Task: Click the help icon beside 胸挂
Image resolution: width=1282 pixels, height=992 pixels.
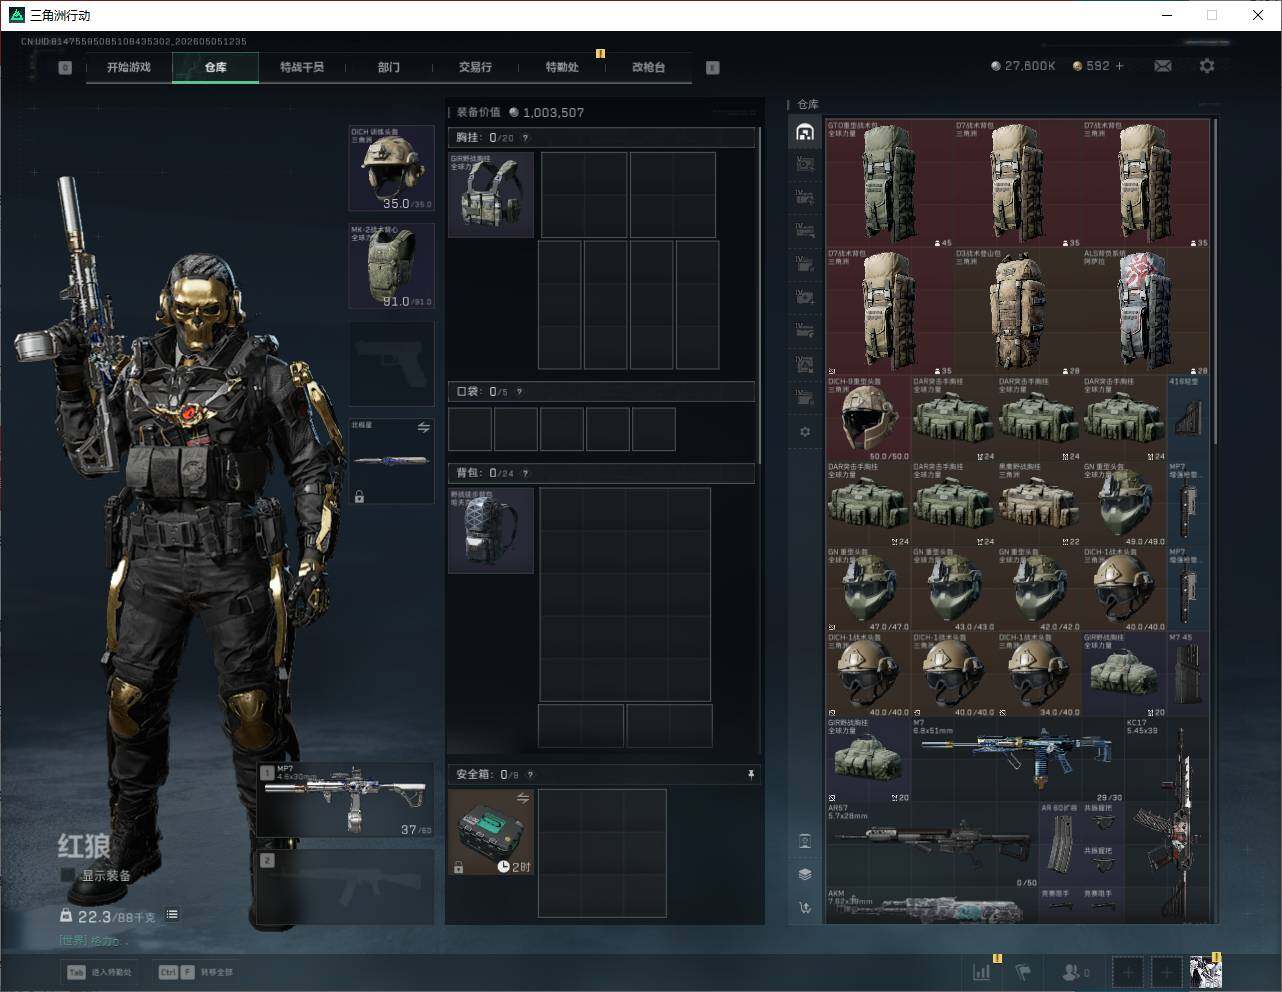Action: coord(525,138)
